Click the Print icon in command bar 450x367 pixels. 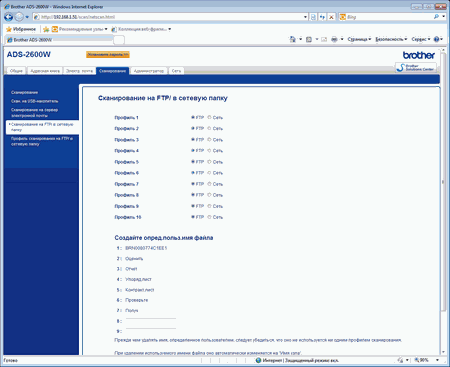[x=334, y=39]
